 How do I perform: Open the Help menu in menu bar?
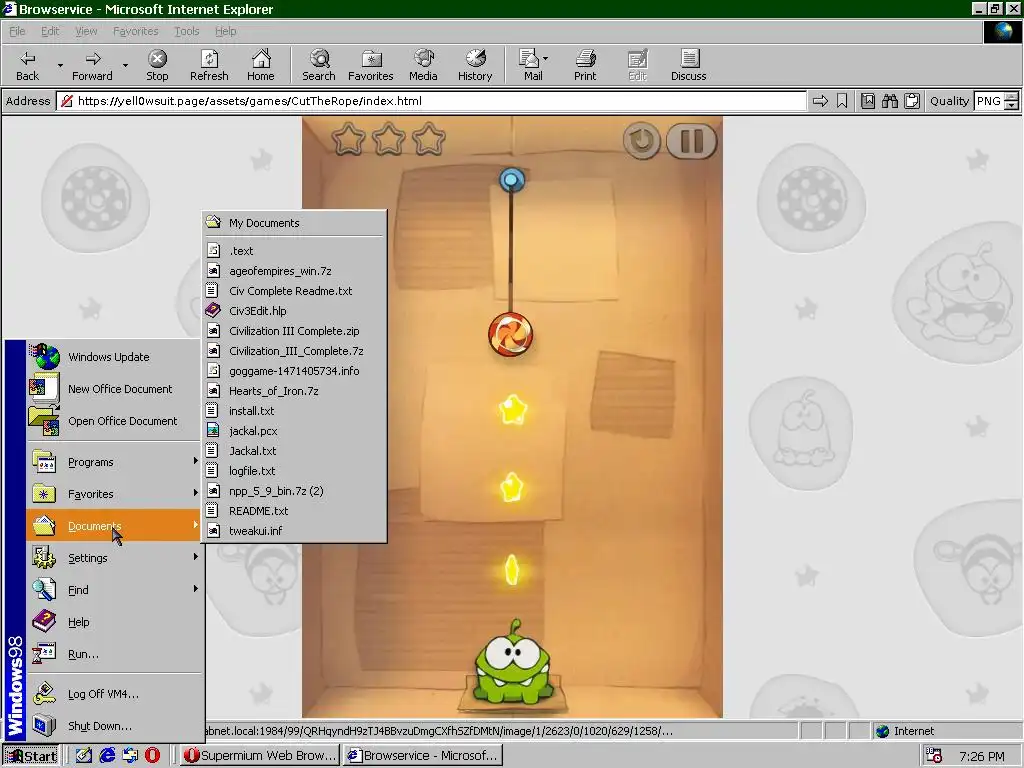tap(225, 31)
